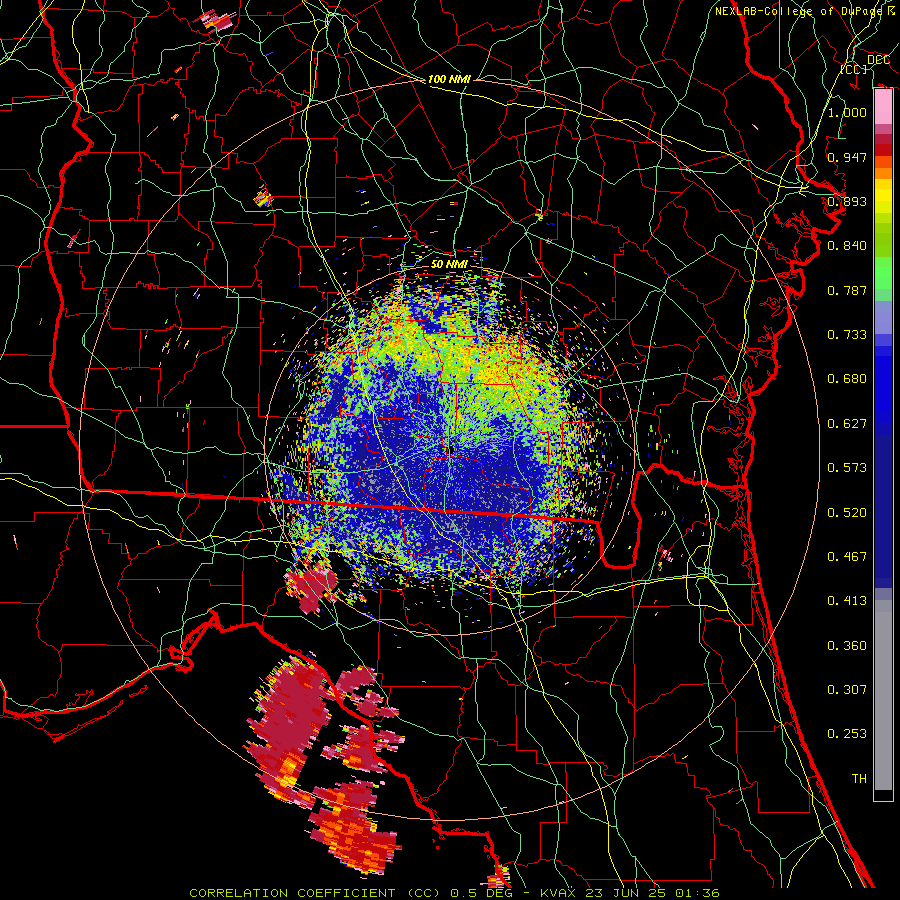Screen dimensions: 900x900
Task: Click the 0.840 legend value
Action: 847,246
